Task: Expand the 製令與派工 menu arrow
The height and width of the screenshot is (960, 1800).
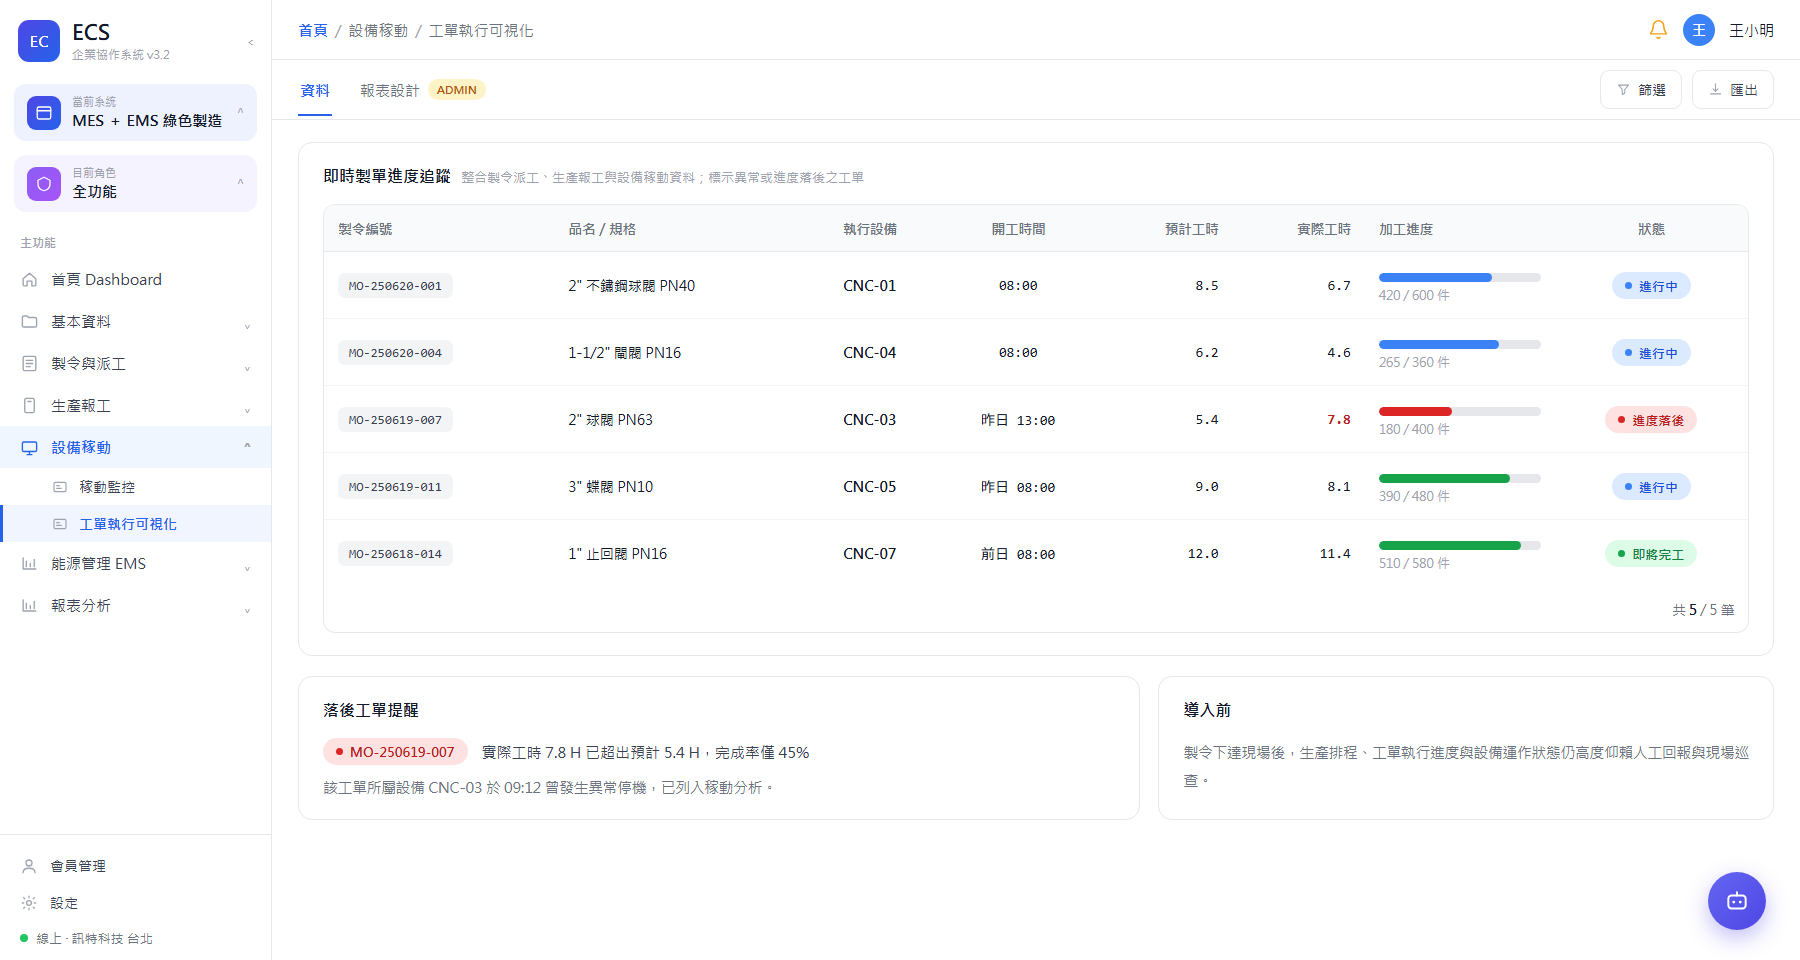Action: [x=247, y=367]
